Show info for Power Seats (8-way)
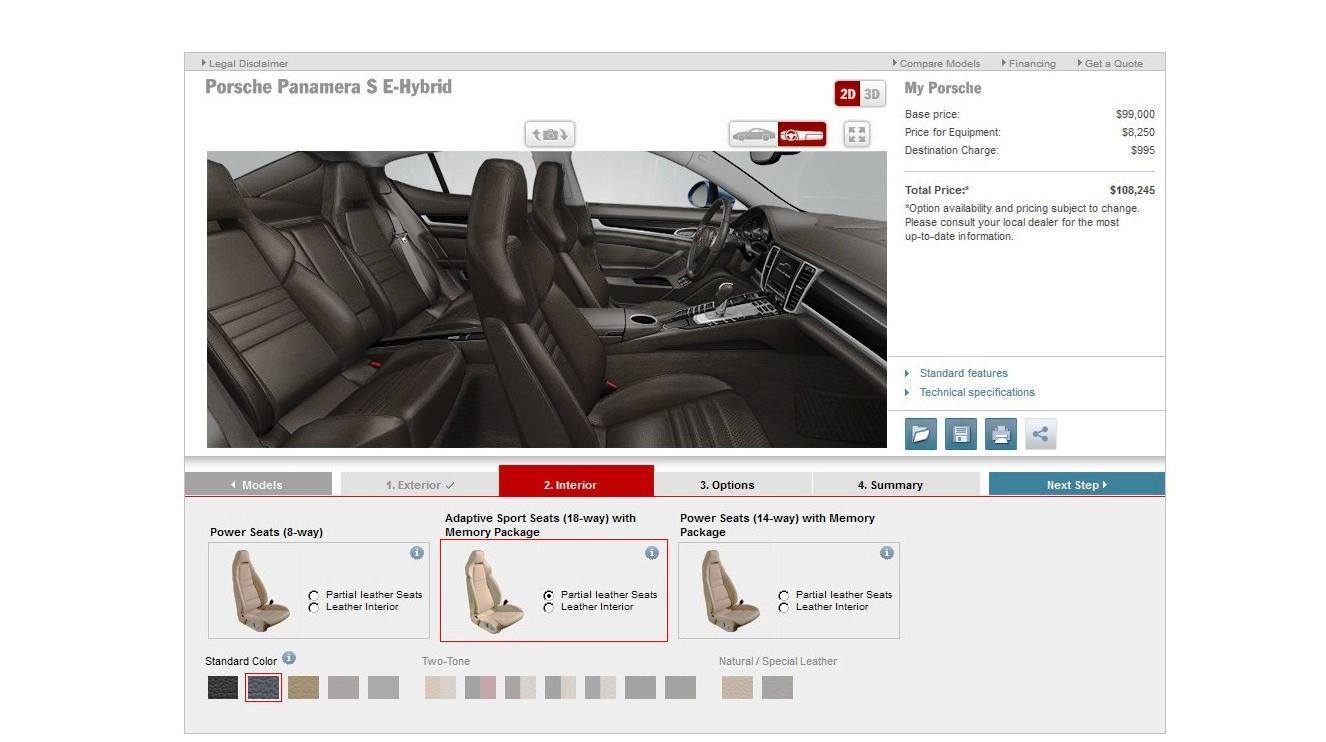 click(x=417, y=553)
